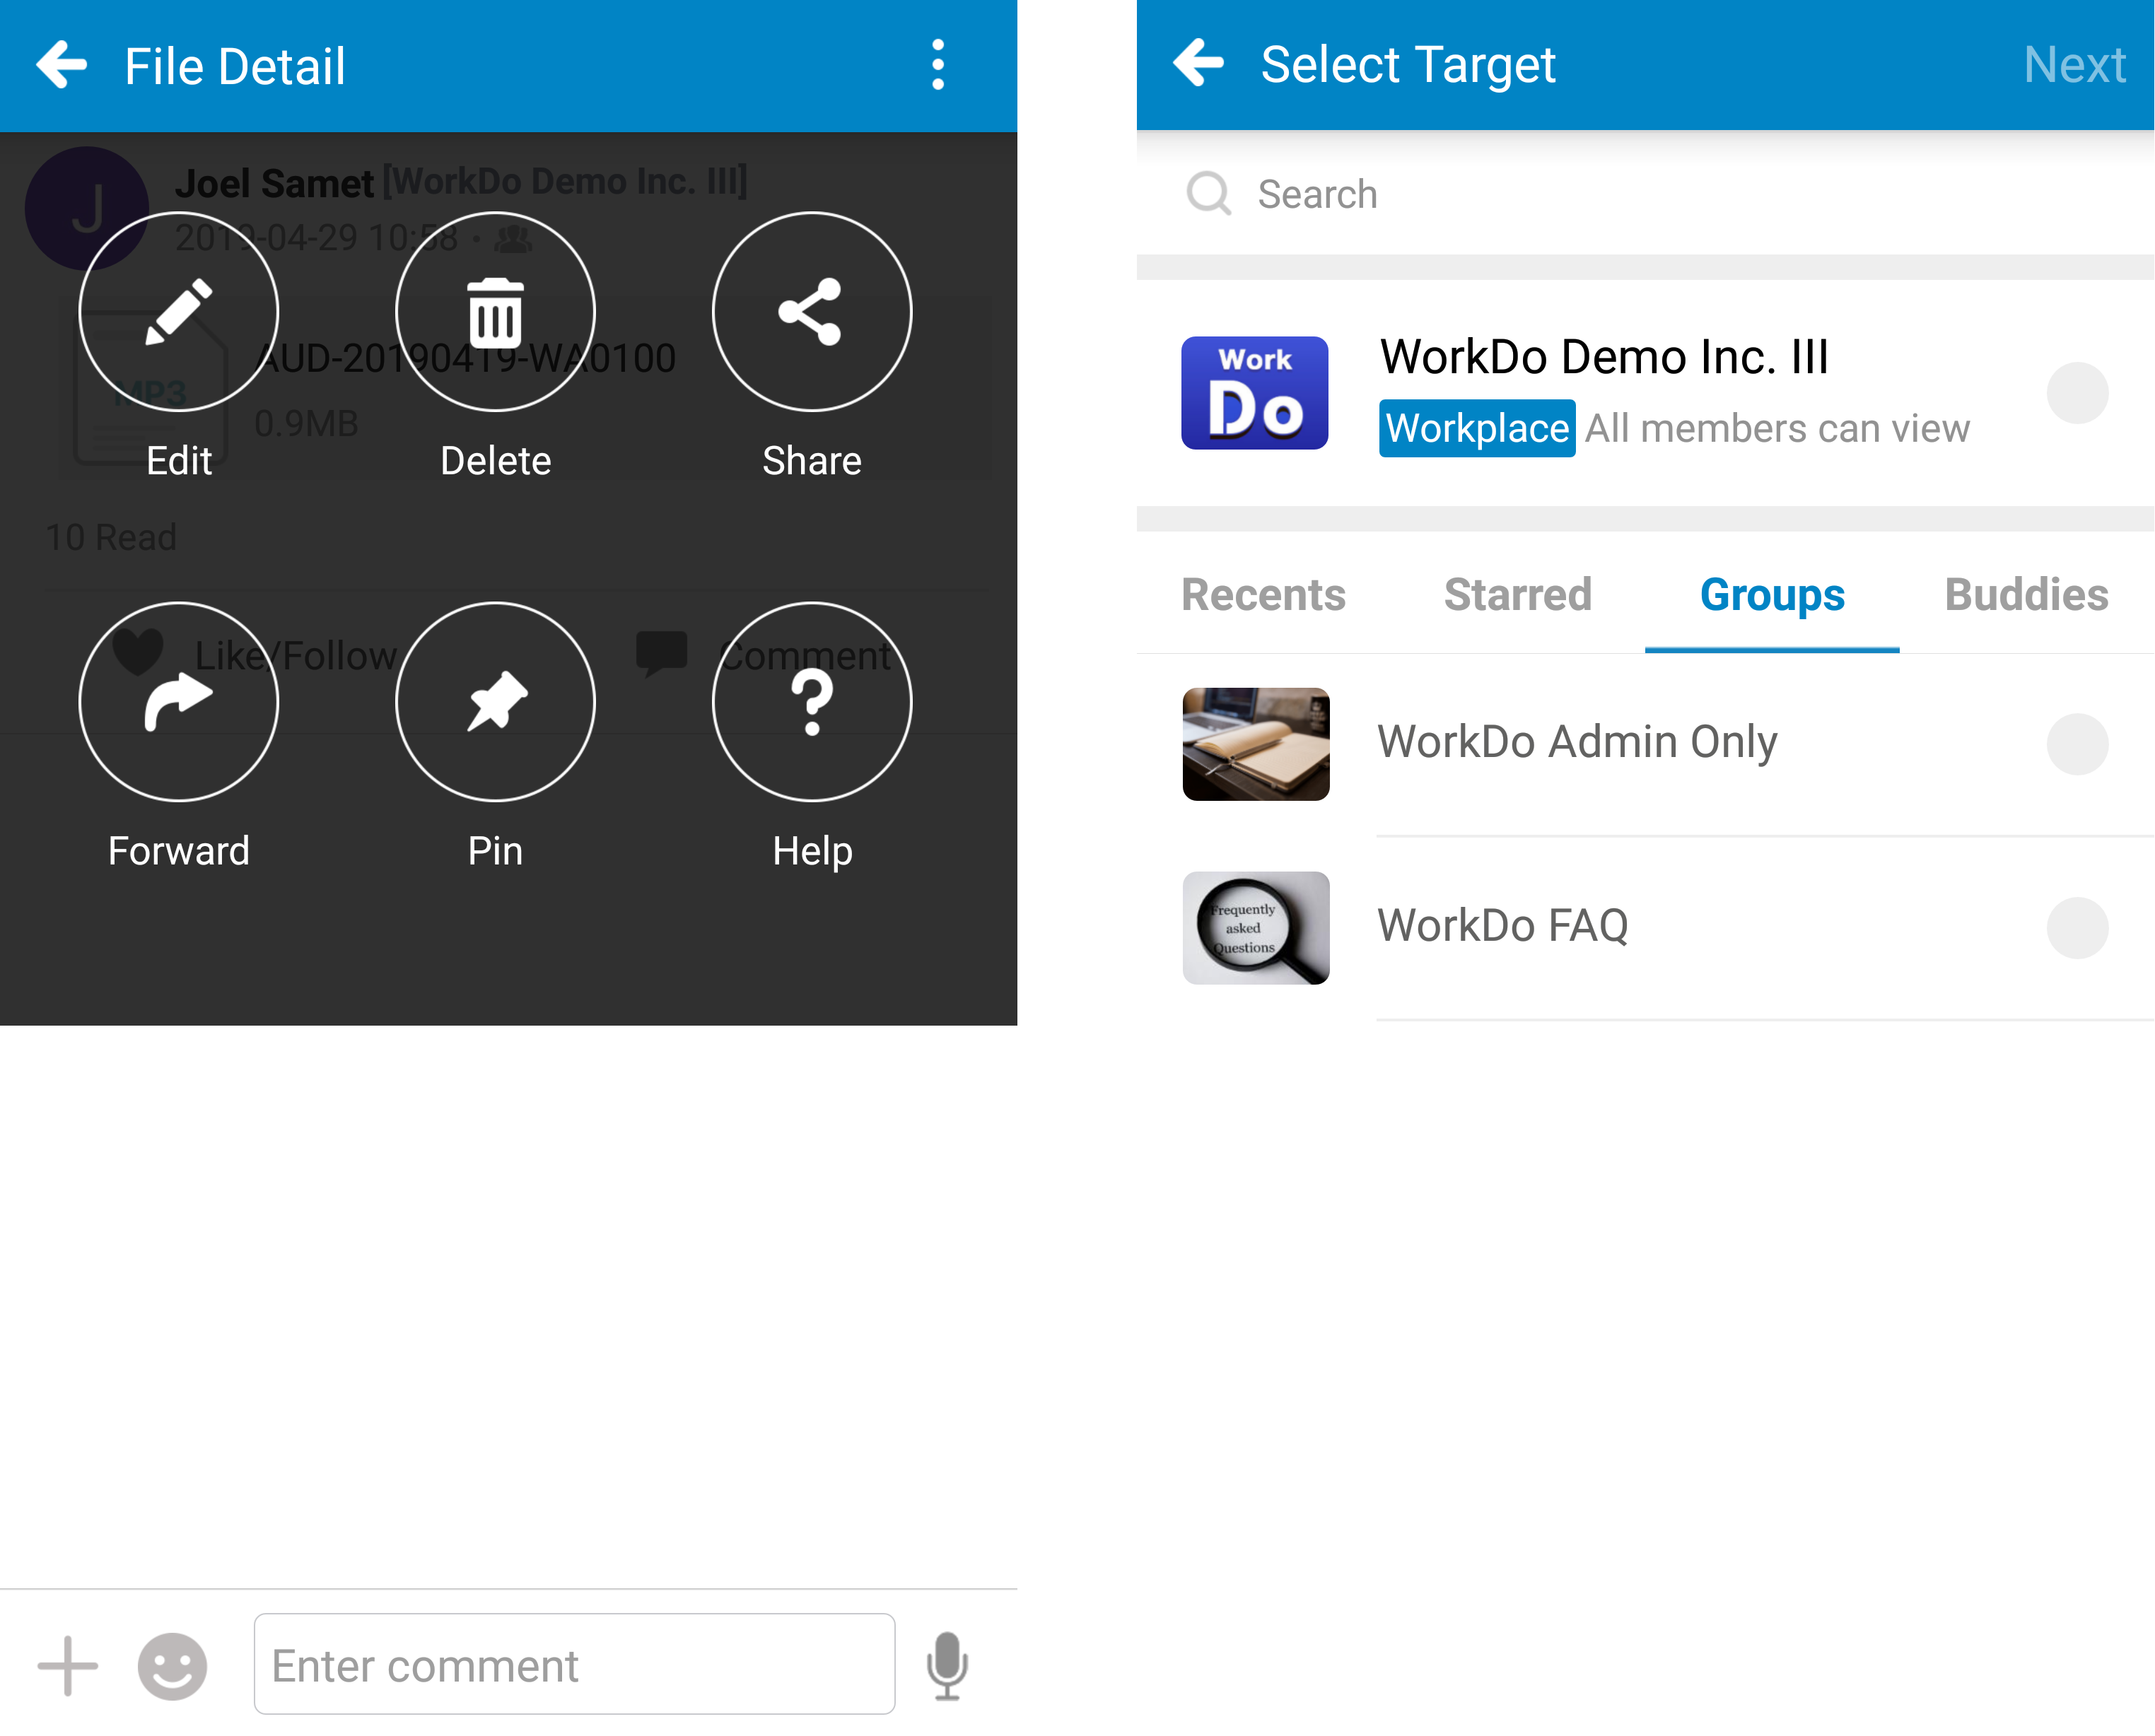Screen dimensions: 2155x1736
Task: Open the emoji smiley picker
Action: pyautogui.click(x=172, y=1666)
